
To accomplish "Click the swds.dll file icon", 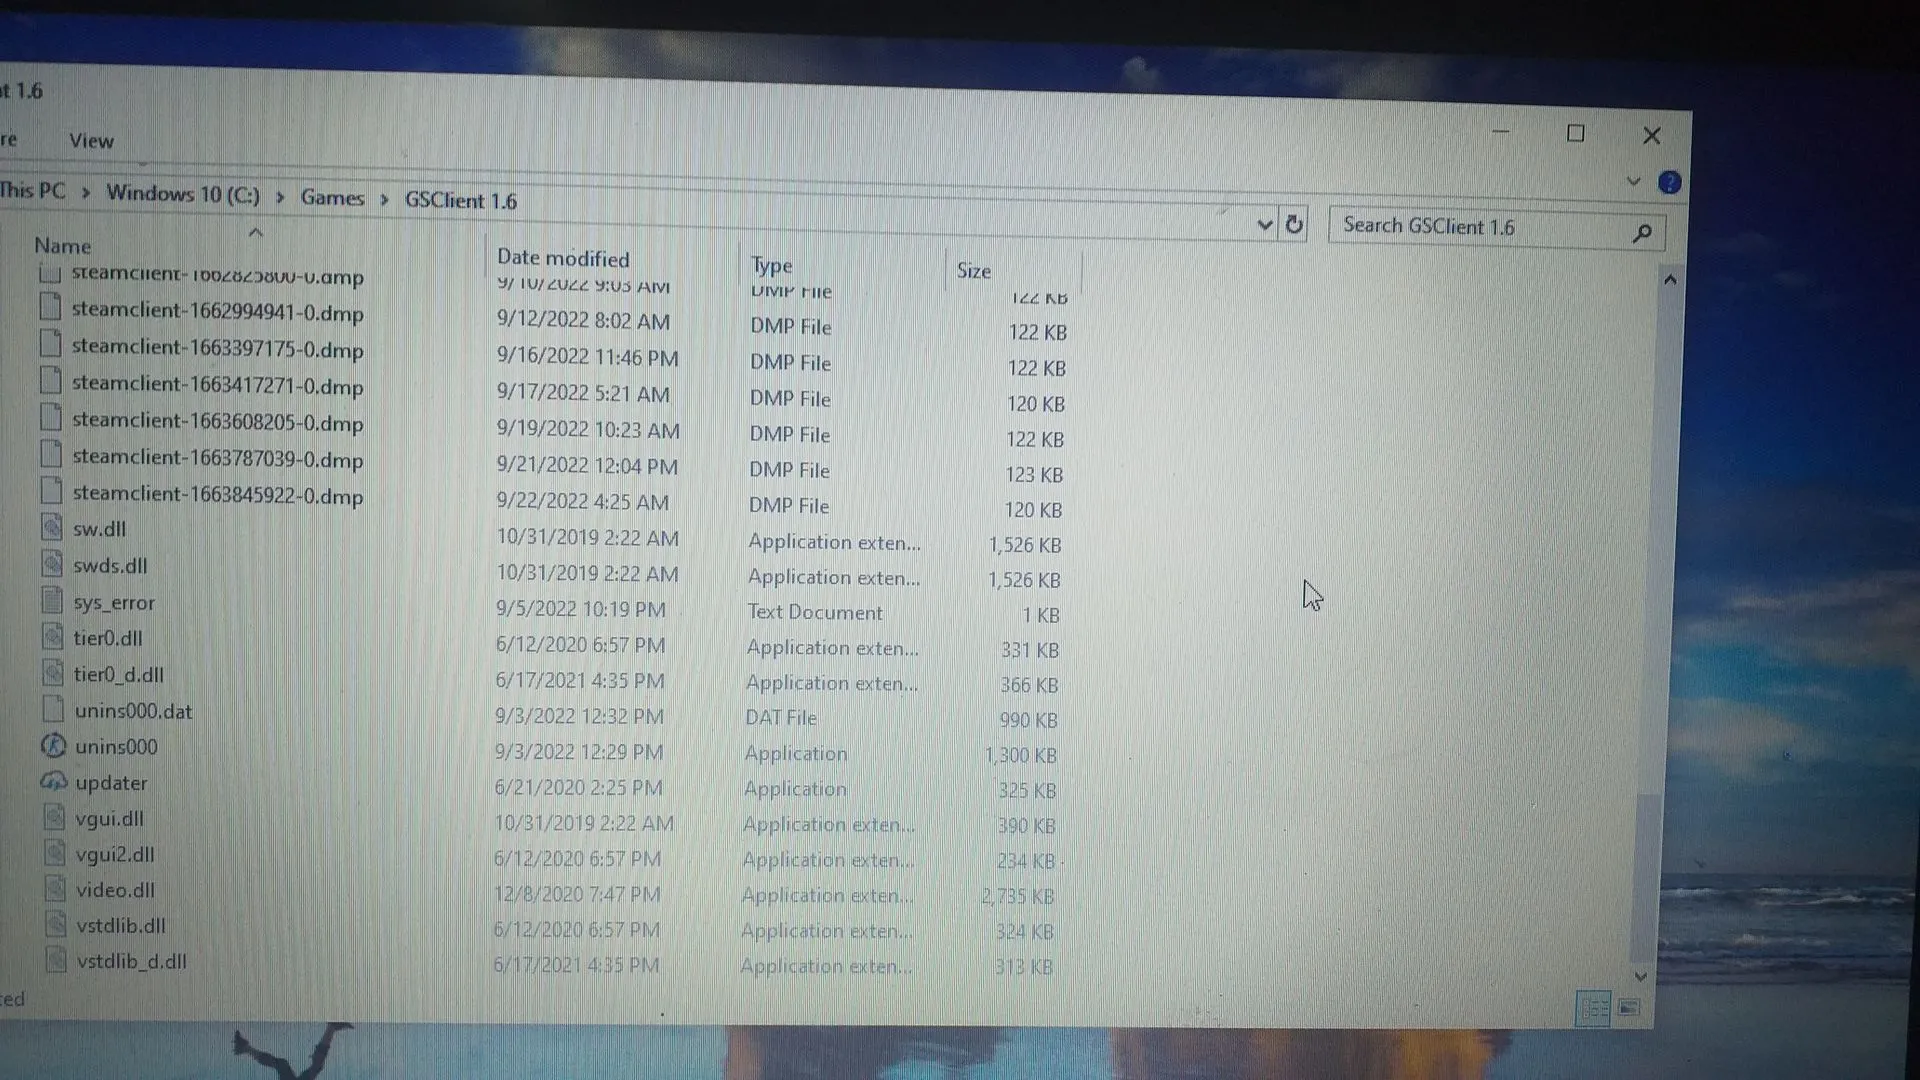I will coord(52,564).
